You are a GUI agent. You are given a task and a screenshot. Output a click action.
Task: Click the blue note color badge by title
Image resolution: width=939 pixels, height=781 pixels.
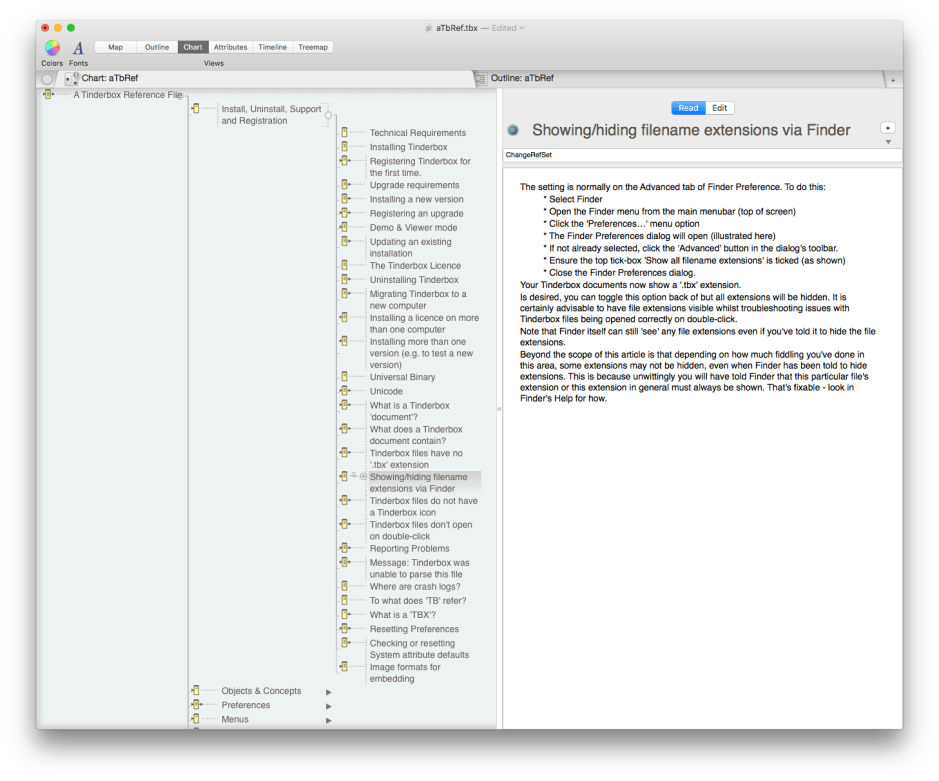[x=513, y=130]
